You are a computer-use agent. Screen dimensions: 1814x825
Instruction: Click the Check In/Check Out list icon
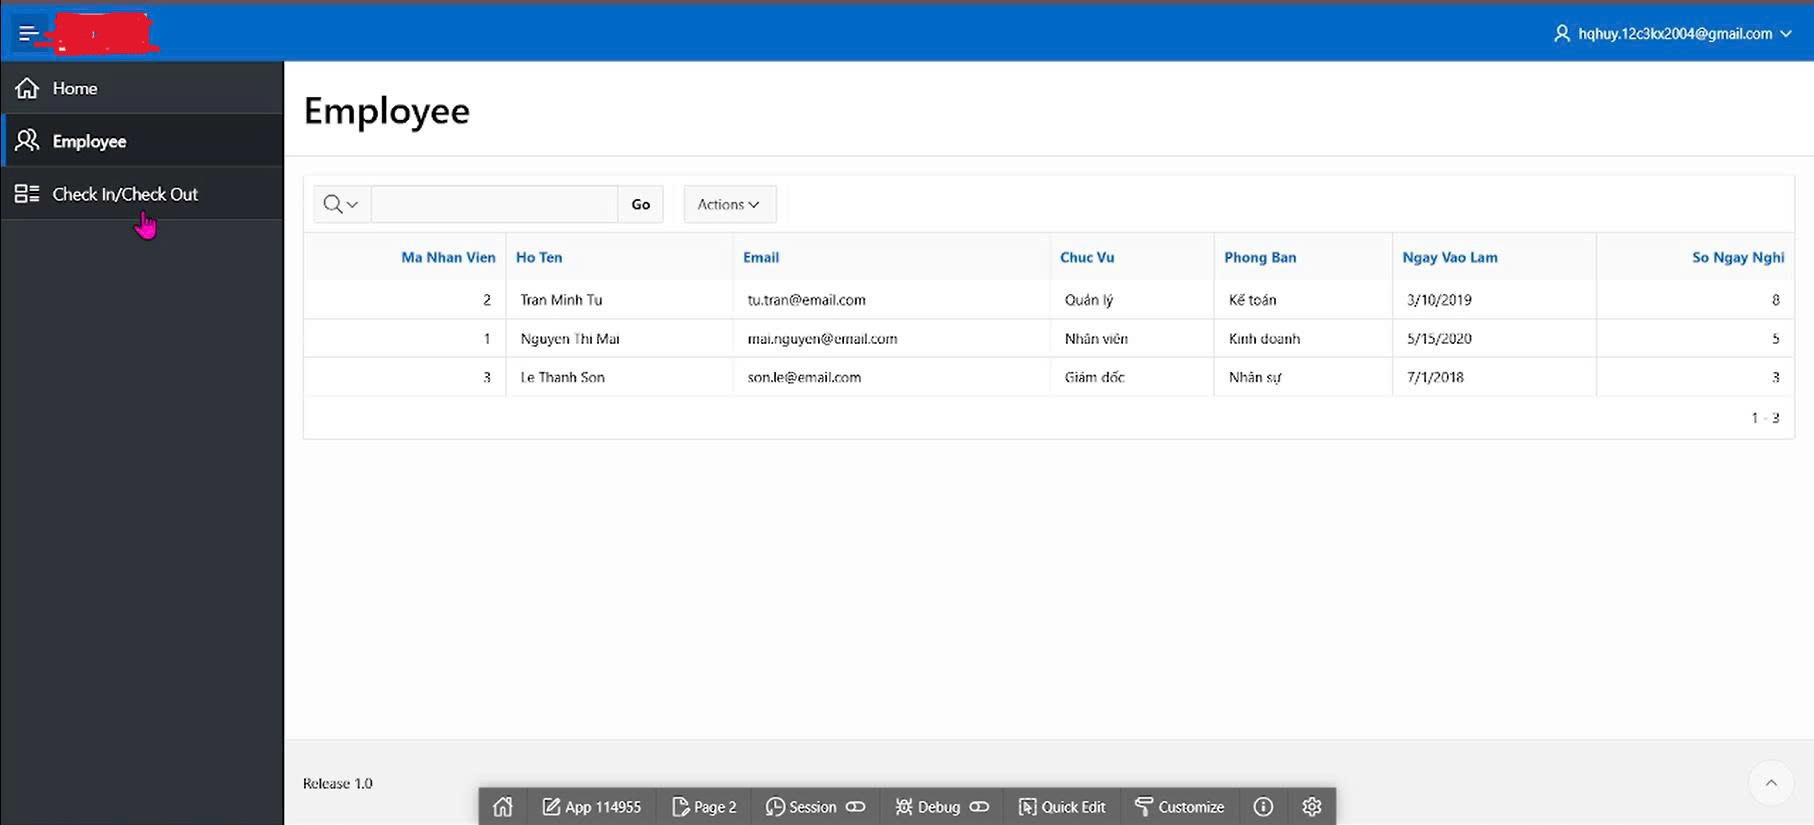click(27, 194)
